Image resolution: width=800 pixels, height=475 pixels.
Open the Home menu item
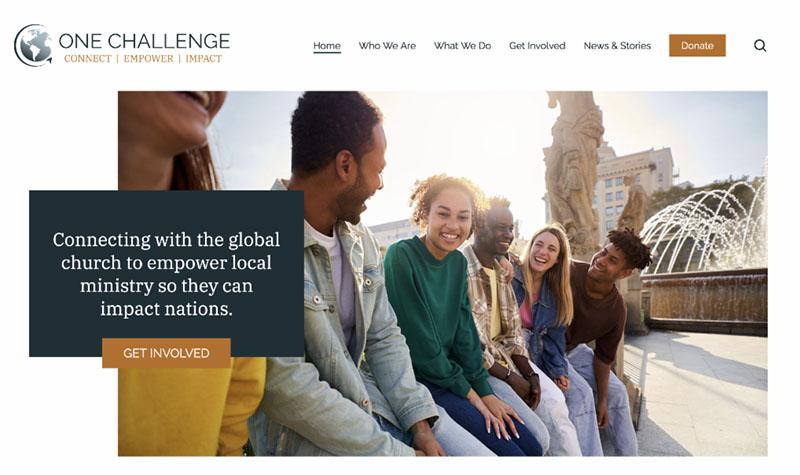[327, 45]
